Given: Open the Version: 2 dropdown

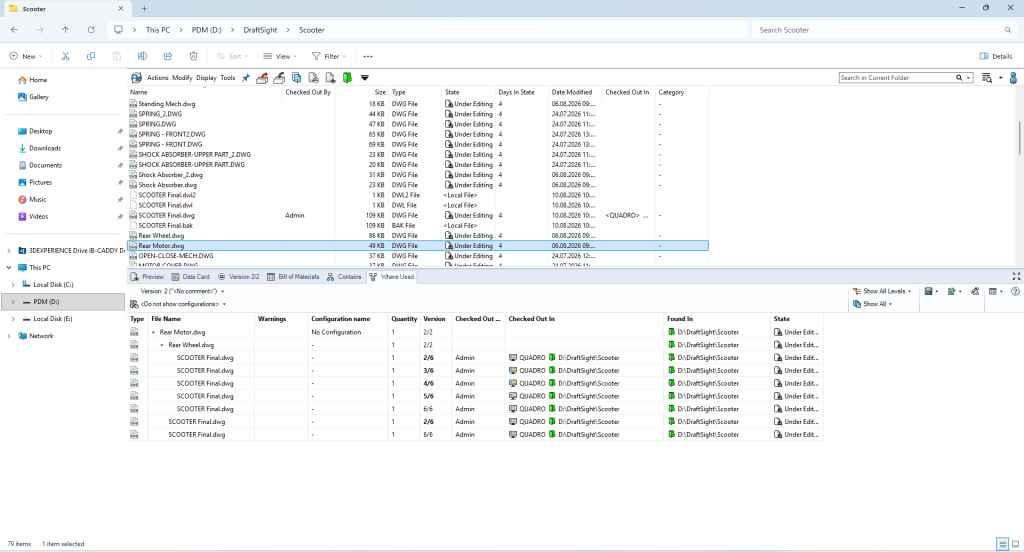Looking at the screenshot, I should (x=182, y=291).
